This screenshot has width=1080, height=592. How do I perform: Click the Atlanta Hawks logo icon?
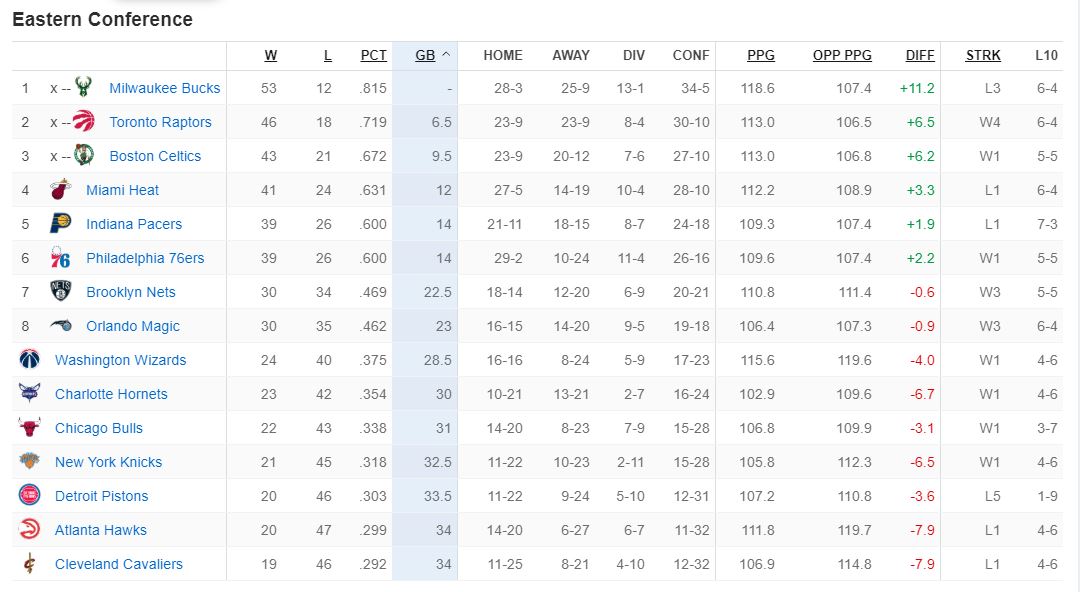pyautogui.click(x=30, y=530)
